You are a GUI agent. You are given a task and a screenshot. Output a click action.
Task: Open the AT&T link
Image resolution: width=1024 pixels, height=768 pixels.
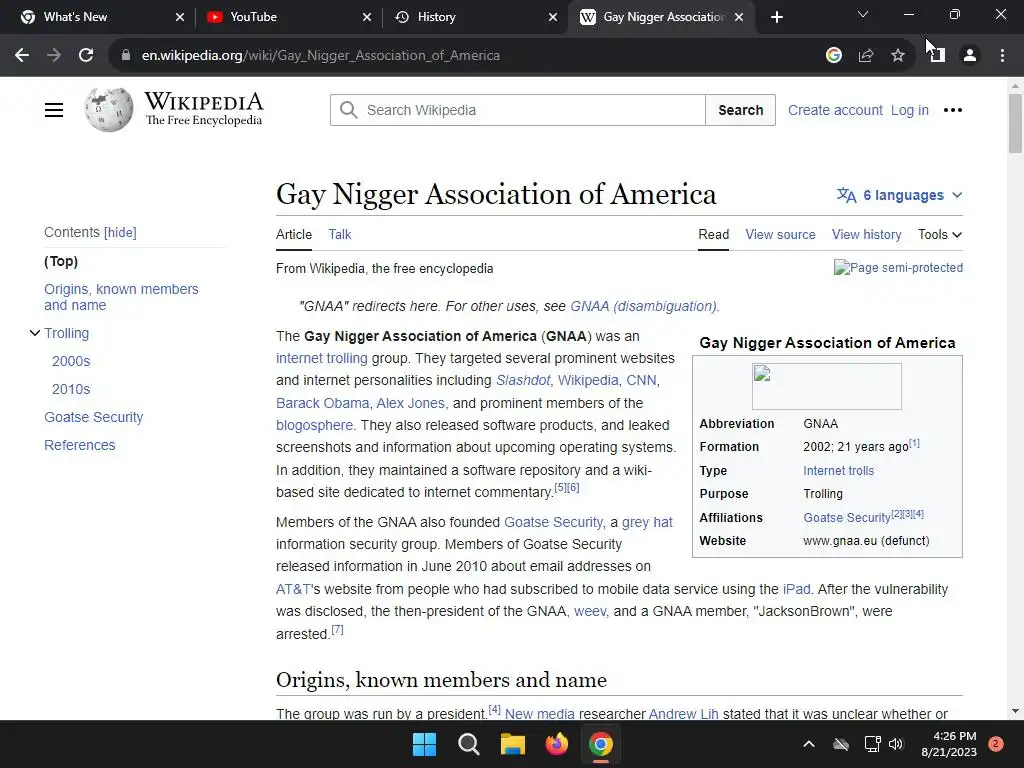293,589
